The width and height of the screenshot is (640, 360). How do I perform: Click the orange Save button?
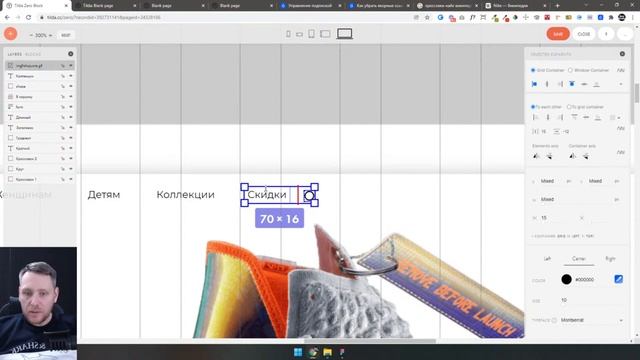[558, 34]
